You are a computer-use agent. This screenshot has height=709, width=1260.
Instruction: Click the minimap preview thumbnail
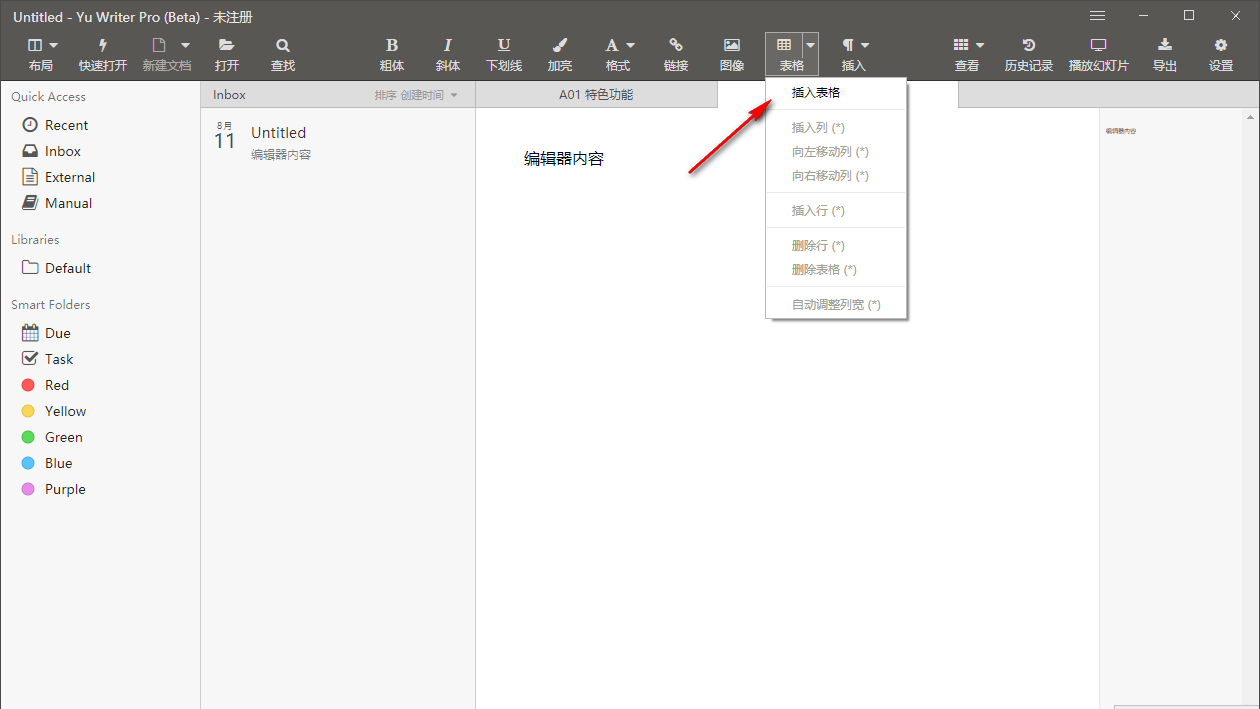coord(1121,131)
